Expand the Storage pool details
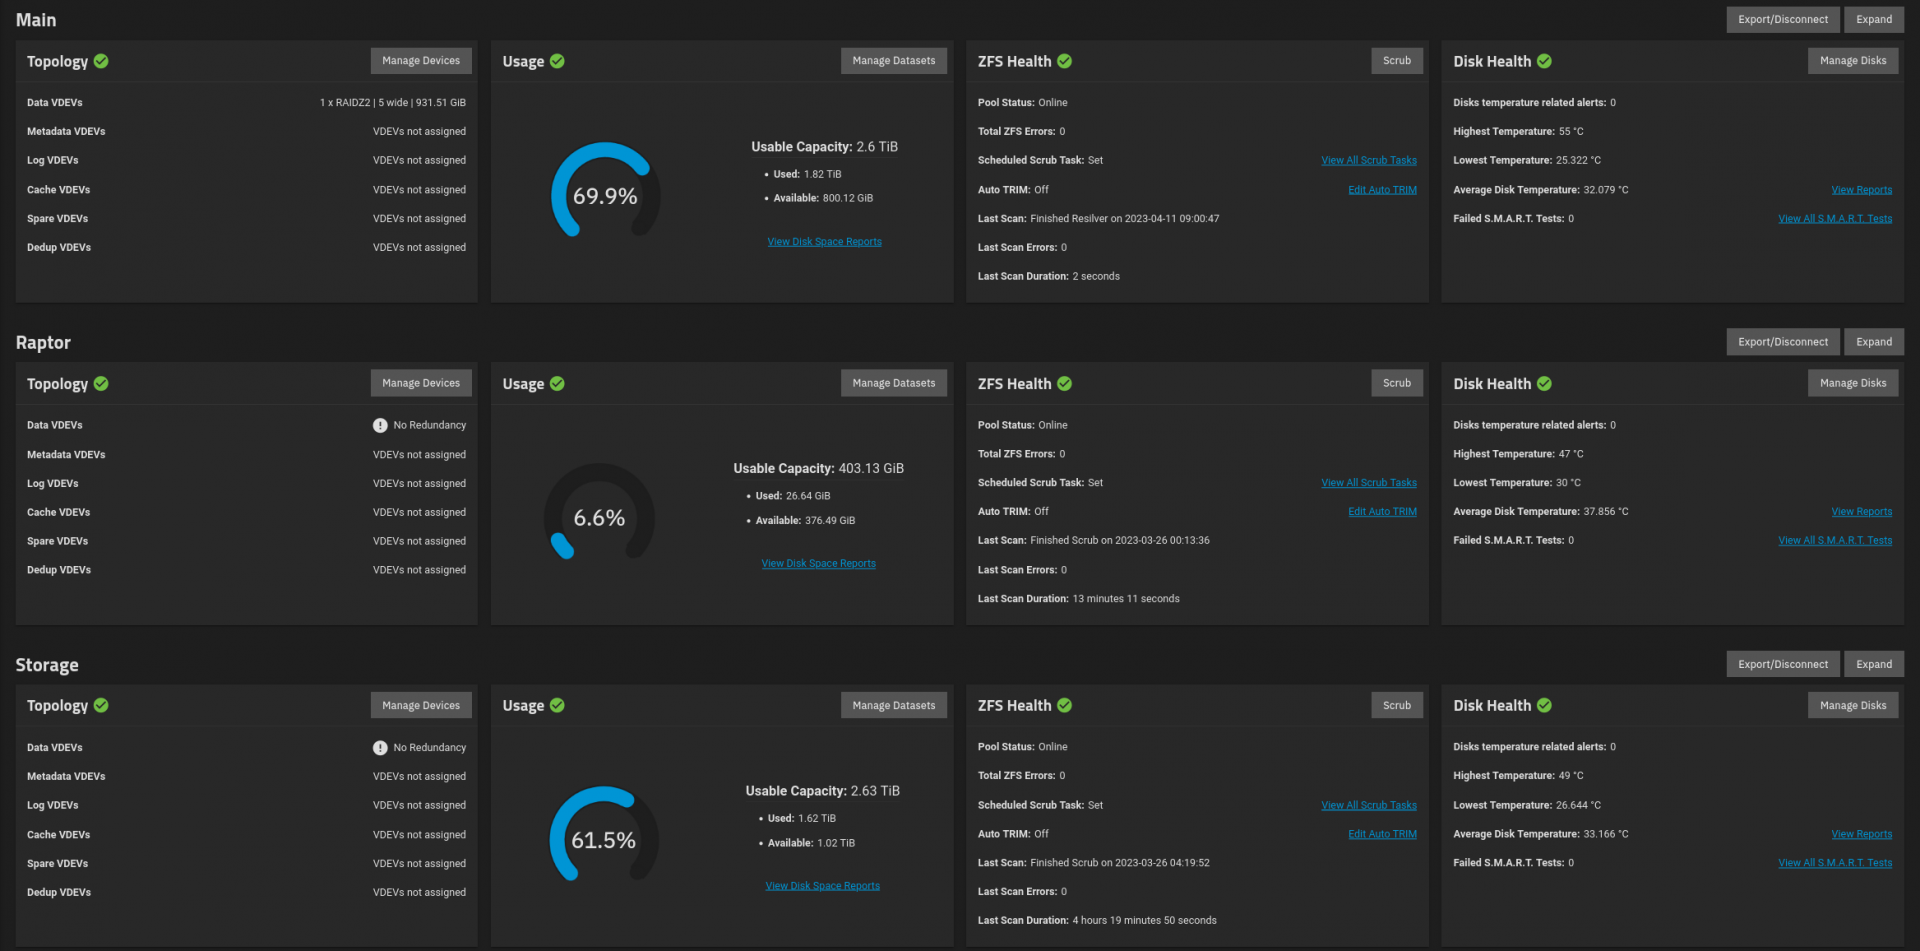This screenshot has width=1920, height=951. (1873, 664)
